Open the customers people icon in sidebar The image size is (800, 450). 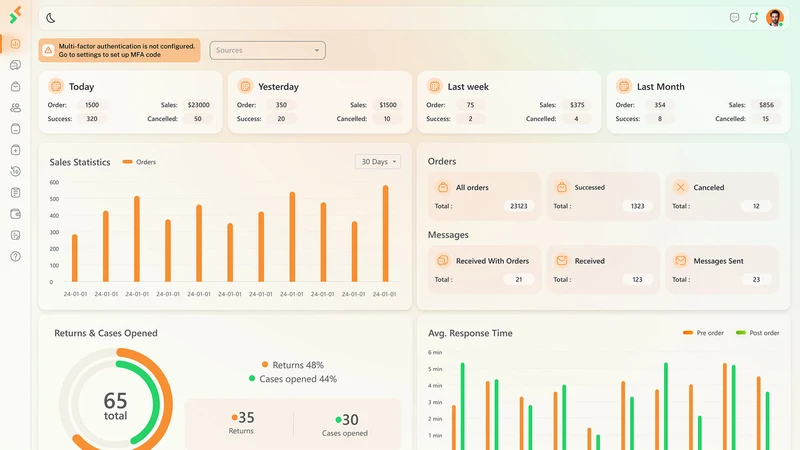(x=15, y=108)
